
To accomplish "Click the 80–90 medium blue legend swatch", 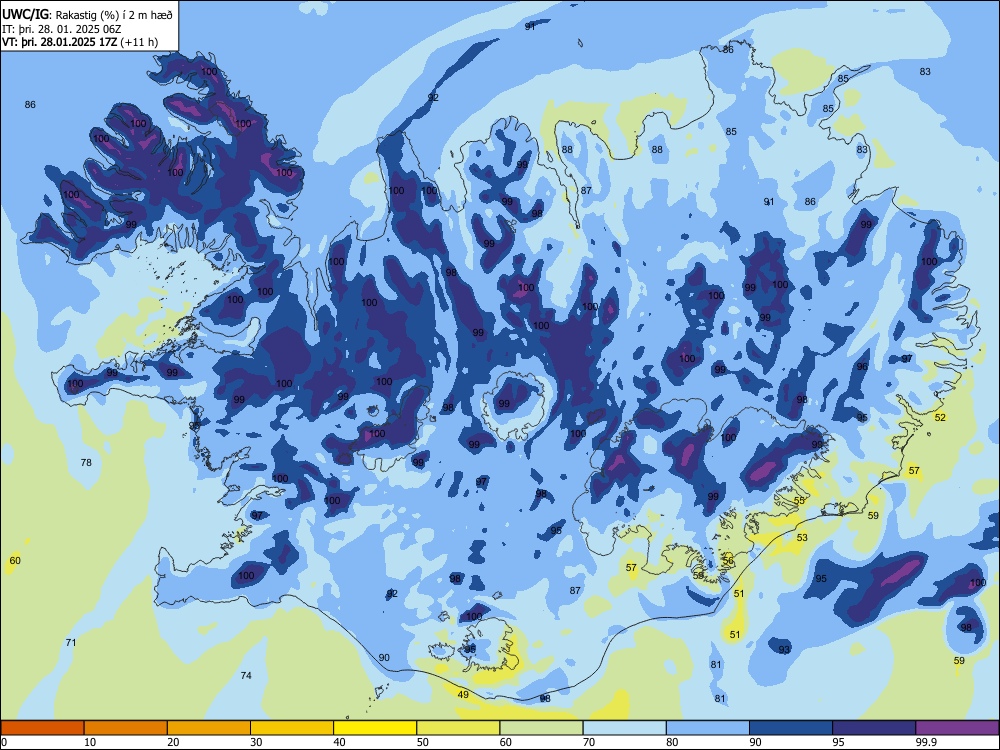I will 708,728.
